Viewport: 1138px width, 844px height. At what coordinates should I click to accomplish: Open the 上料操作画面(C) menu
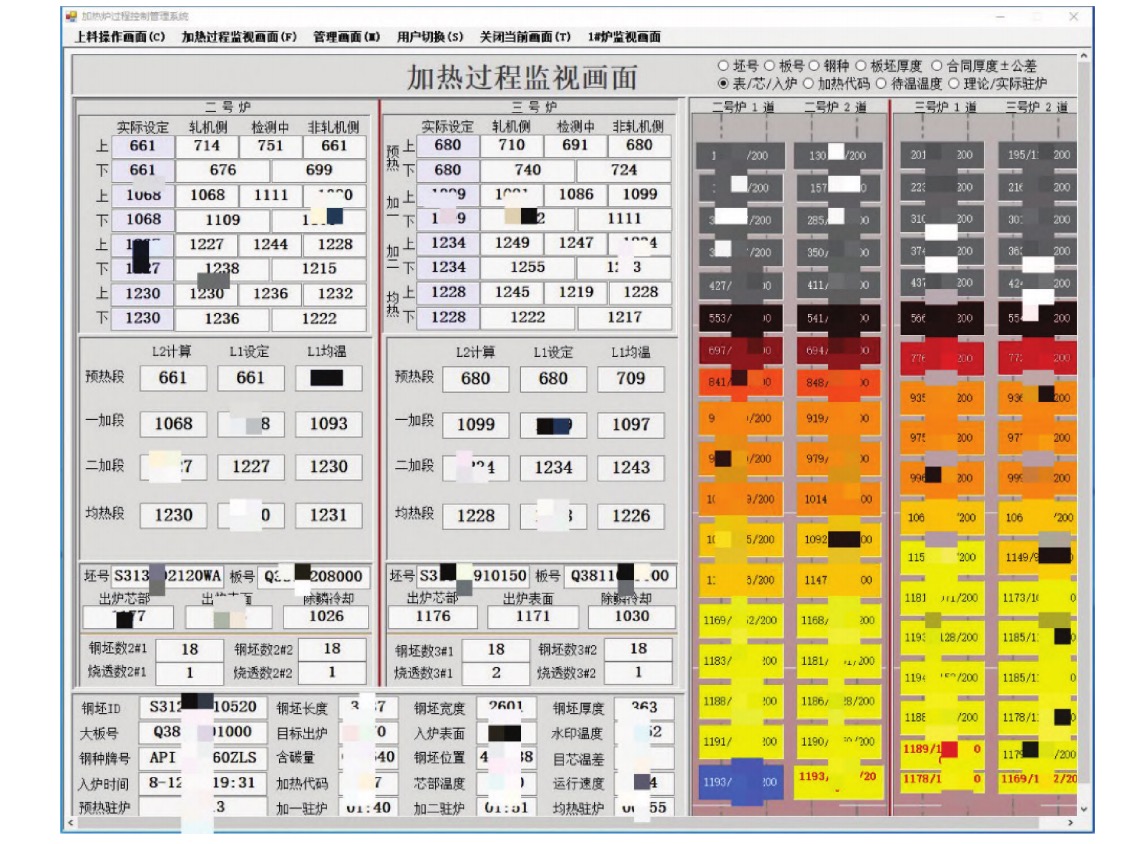click(120, 37)
